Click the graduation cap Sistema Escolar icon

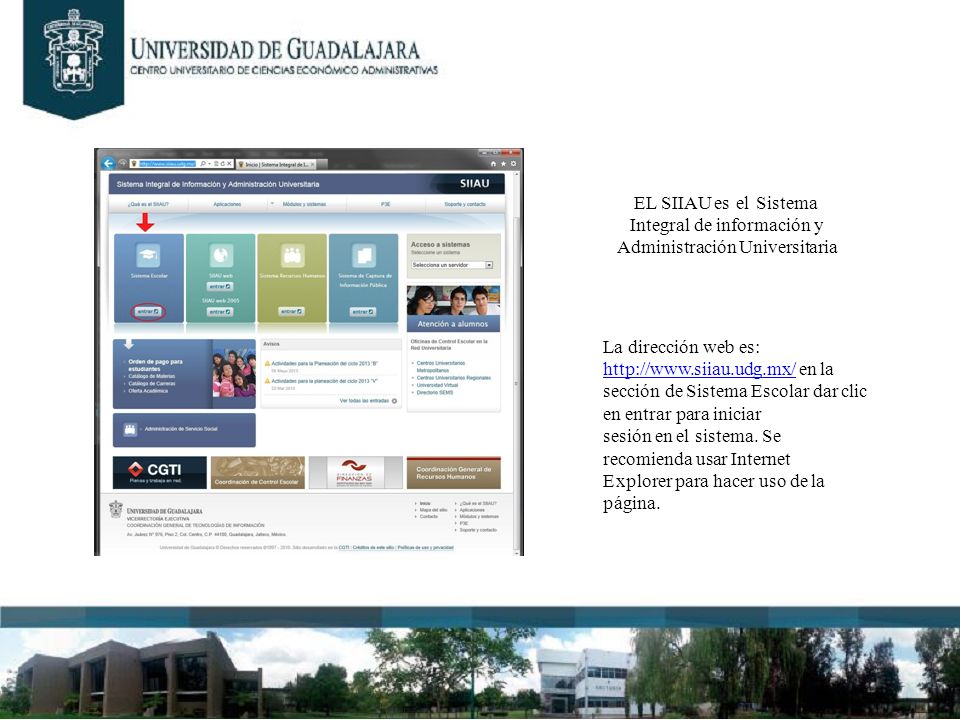click(x=148, y=255)
